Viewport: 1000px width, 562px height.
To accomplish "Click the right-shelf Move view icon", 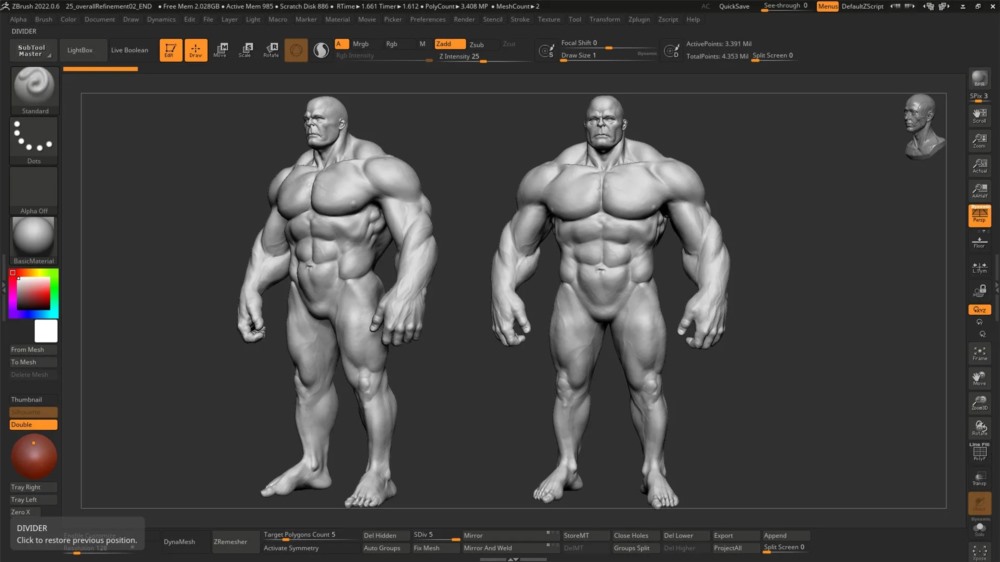I will [x=980, y=378].
